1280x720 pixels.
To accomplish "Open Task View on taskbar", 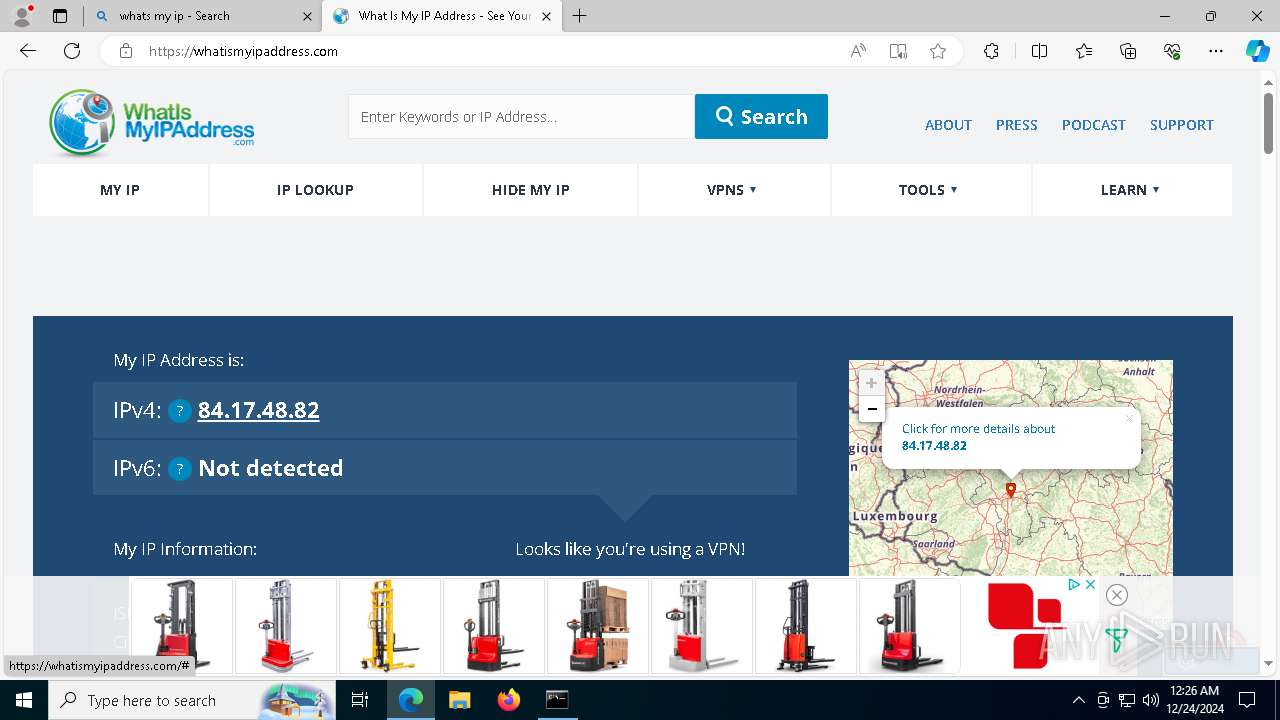I will (x=360, y=700).
